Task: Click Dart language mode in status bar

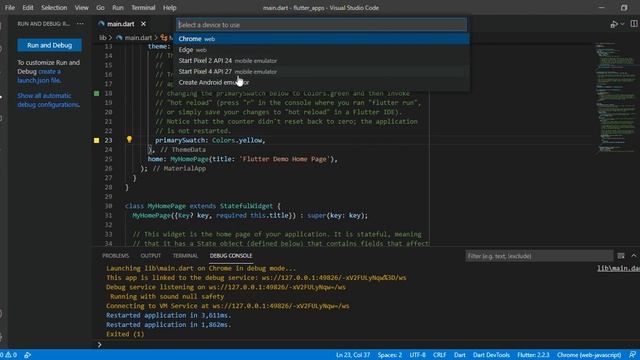Action: (x=460, y=355)
